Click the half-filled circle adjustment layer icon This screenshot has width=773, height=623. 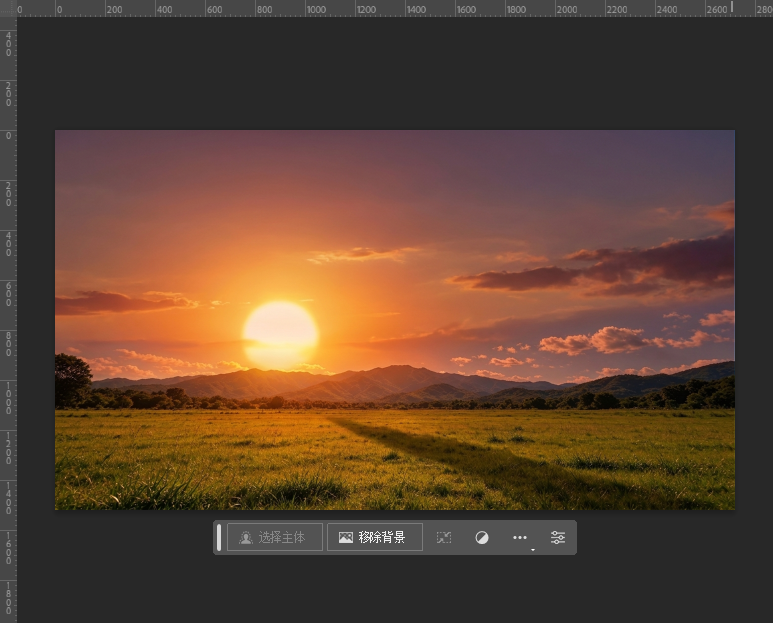(482, 537)
